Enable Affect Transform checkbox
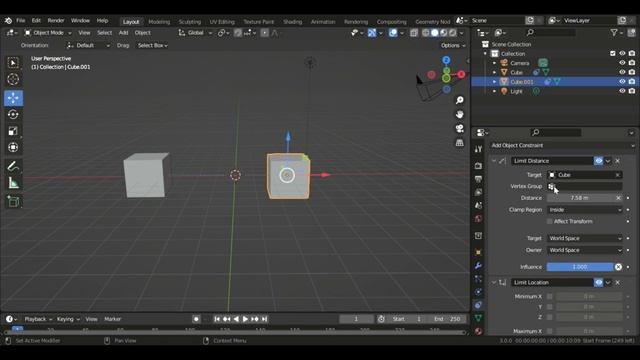 [550, 222]
